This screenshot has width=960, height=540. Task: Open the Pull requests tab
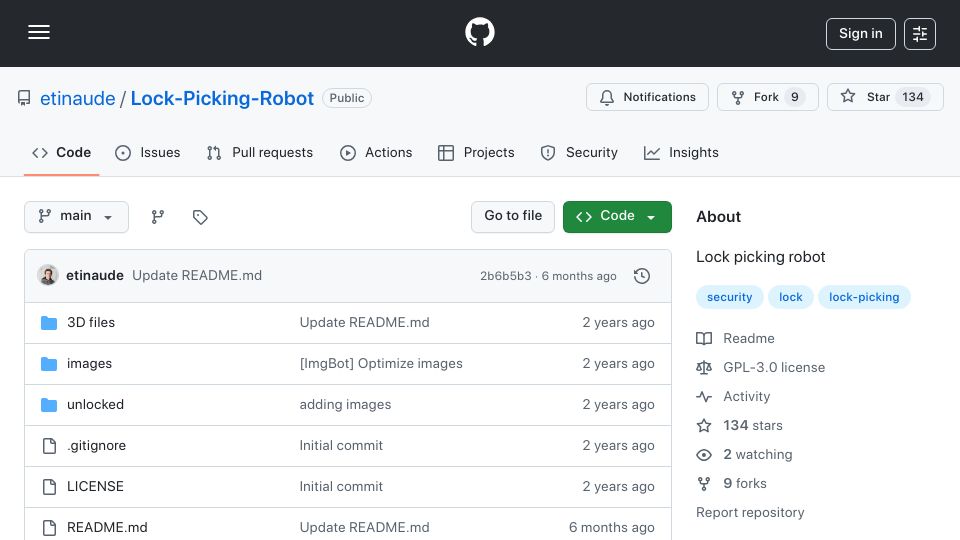(x=260, y=152)
